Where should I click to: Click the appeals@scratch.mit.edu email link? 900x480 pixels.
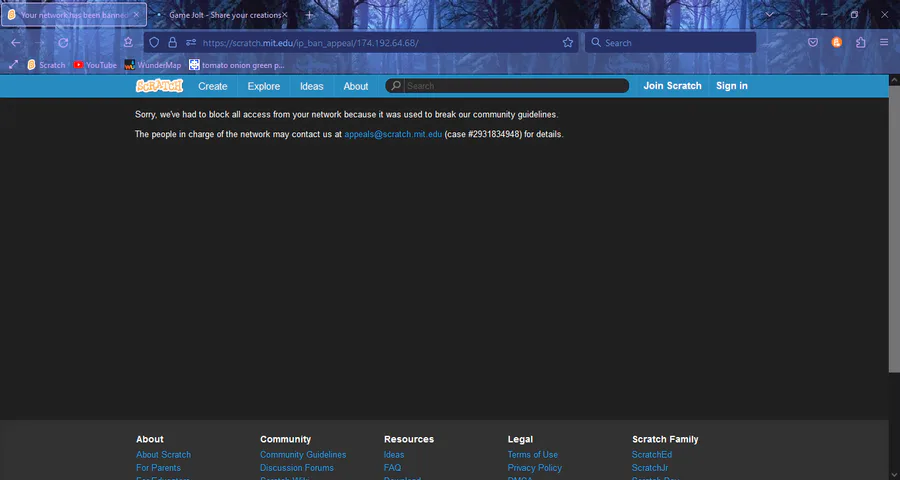coord(393,134)
